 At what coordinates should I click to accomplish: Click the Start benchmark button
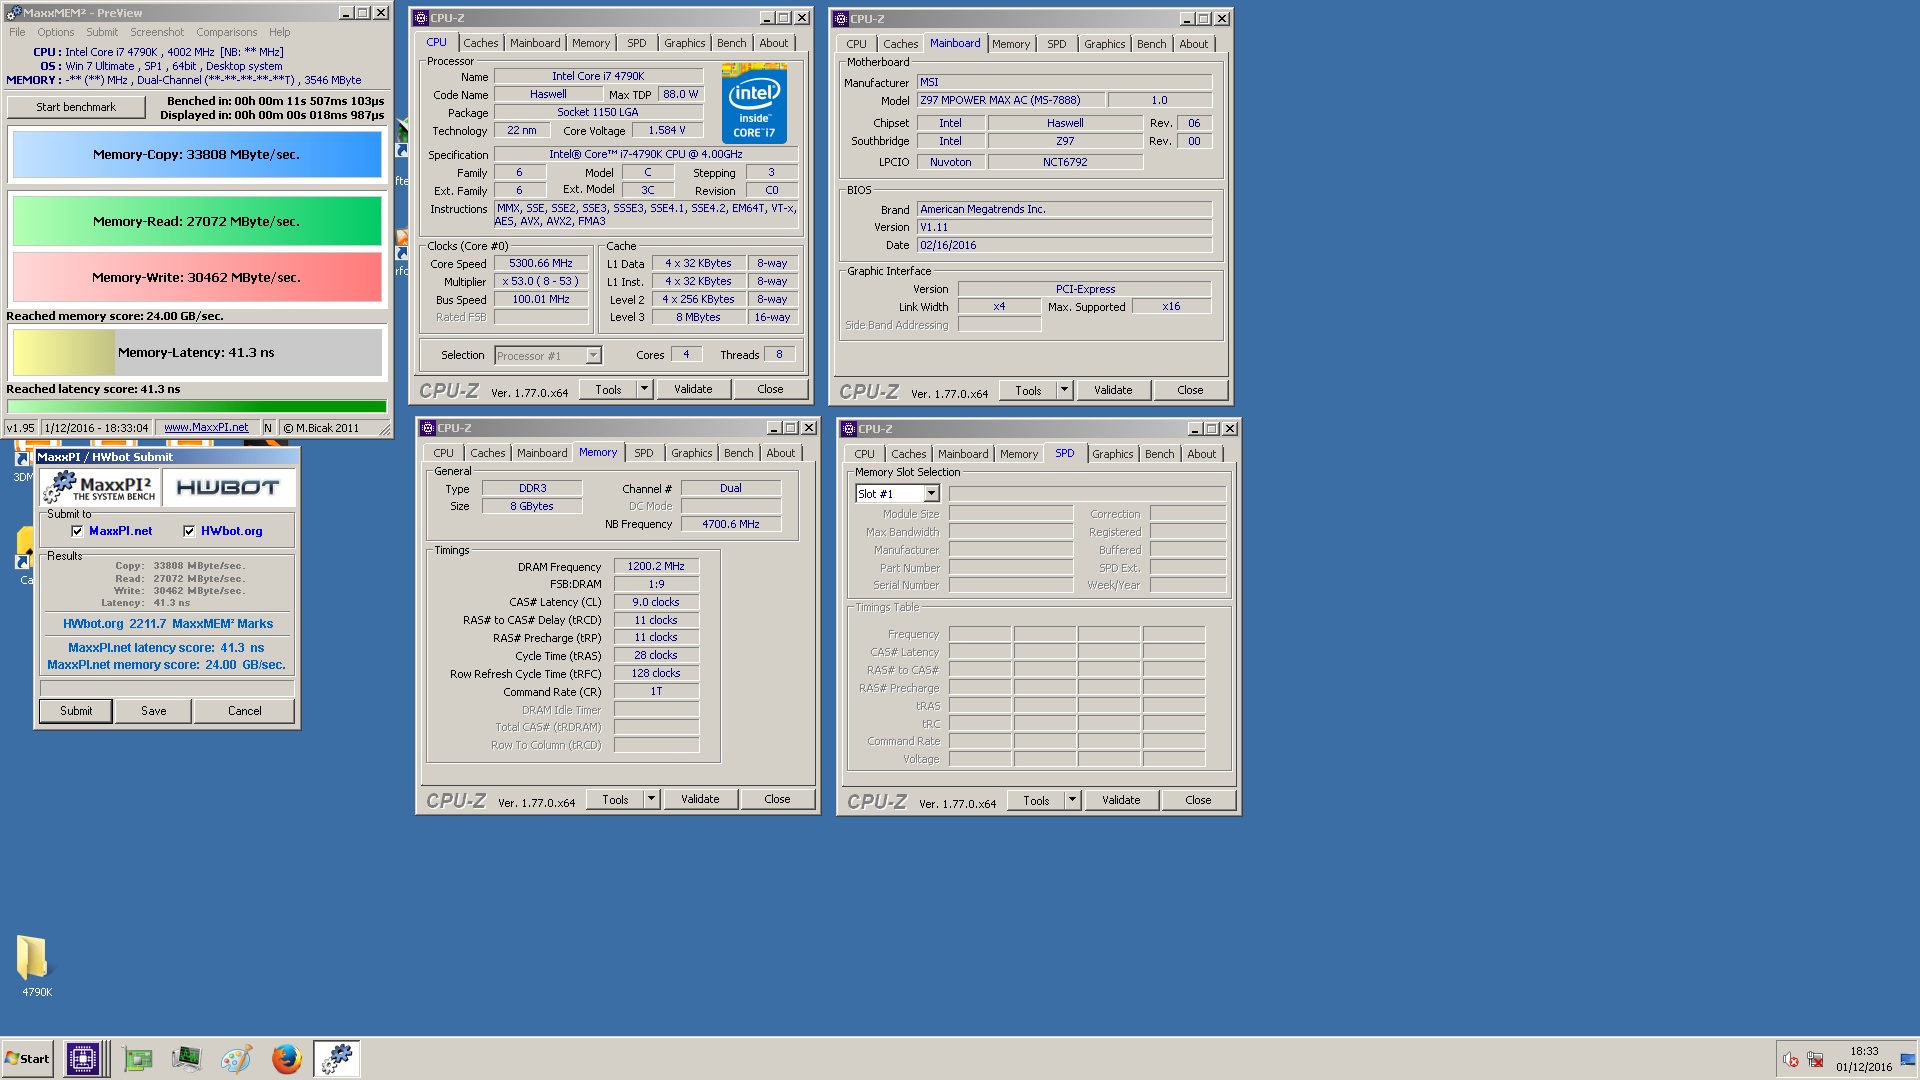[76, 107]
